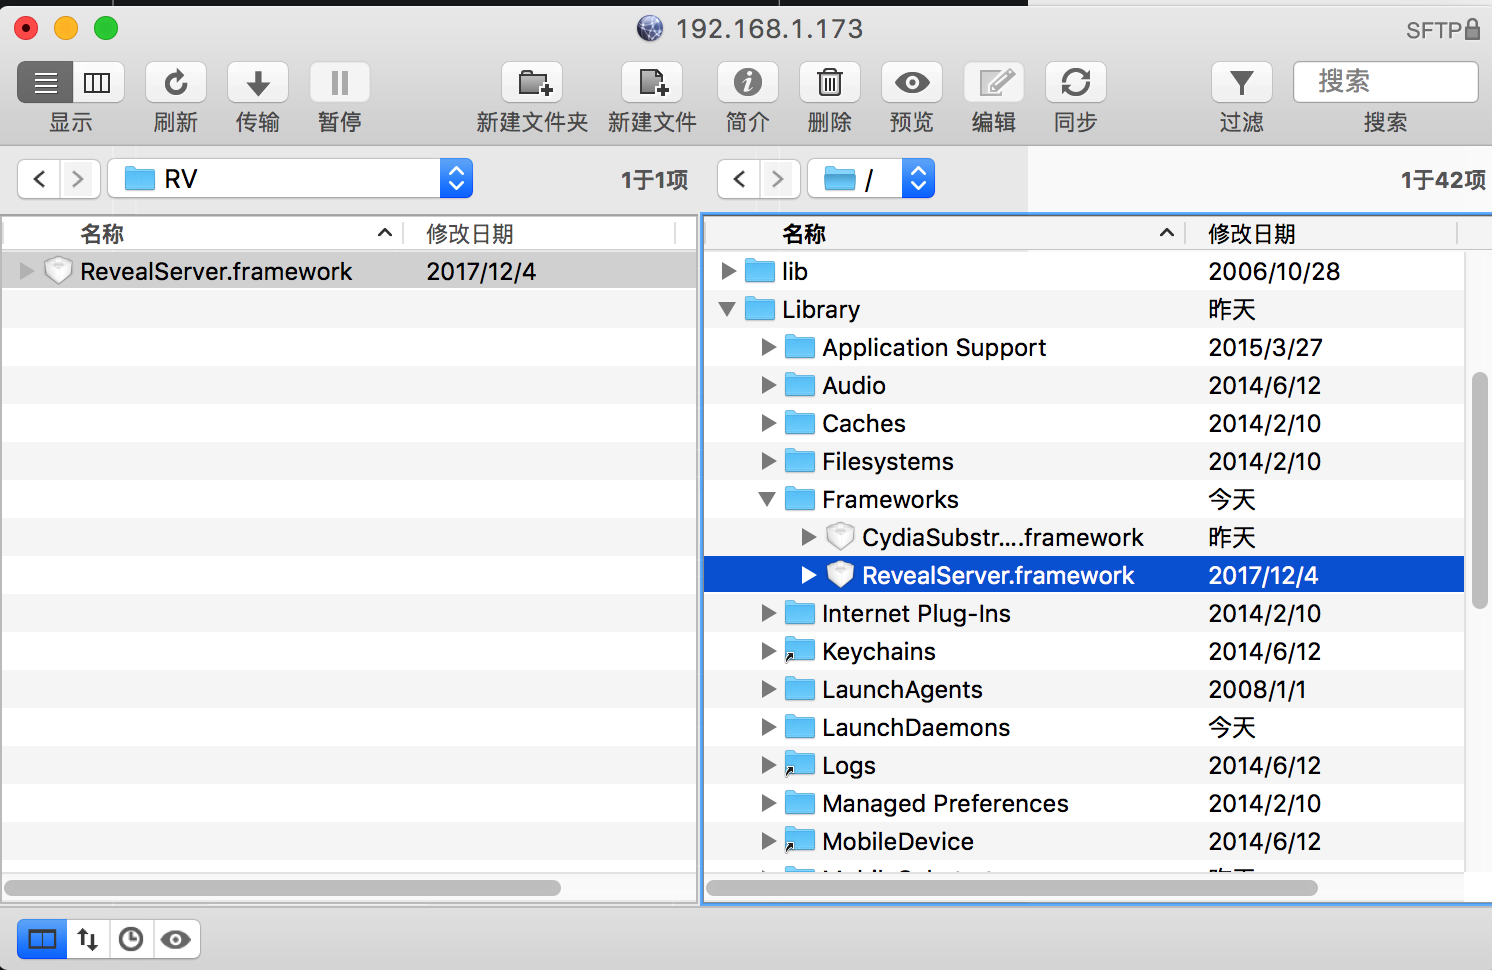Click remote pane vertical scrollbar
Viewport: 1492px width, 970px height.
[1480, 490]
